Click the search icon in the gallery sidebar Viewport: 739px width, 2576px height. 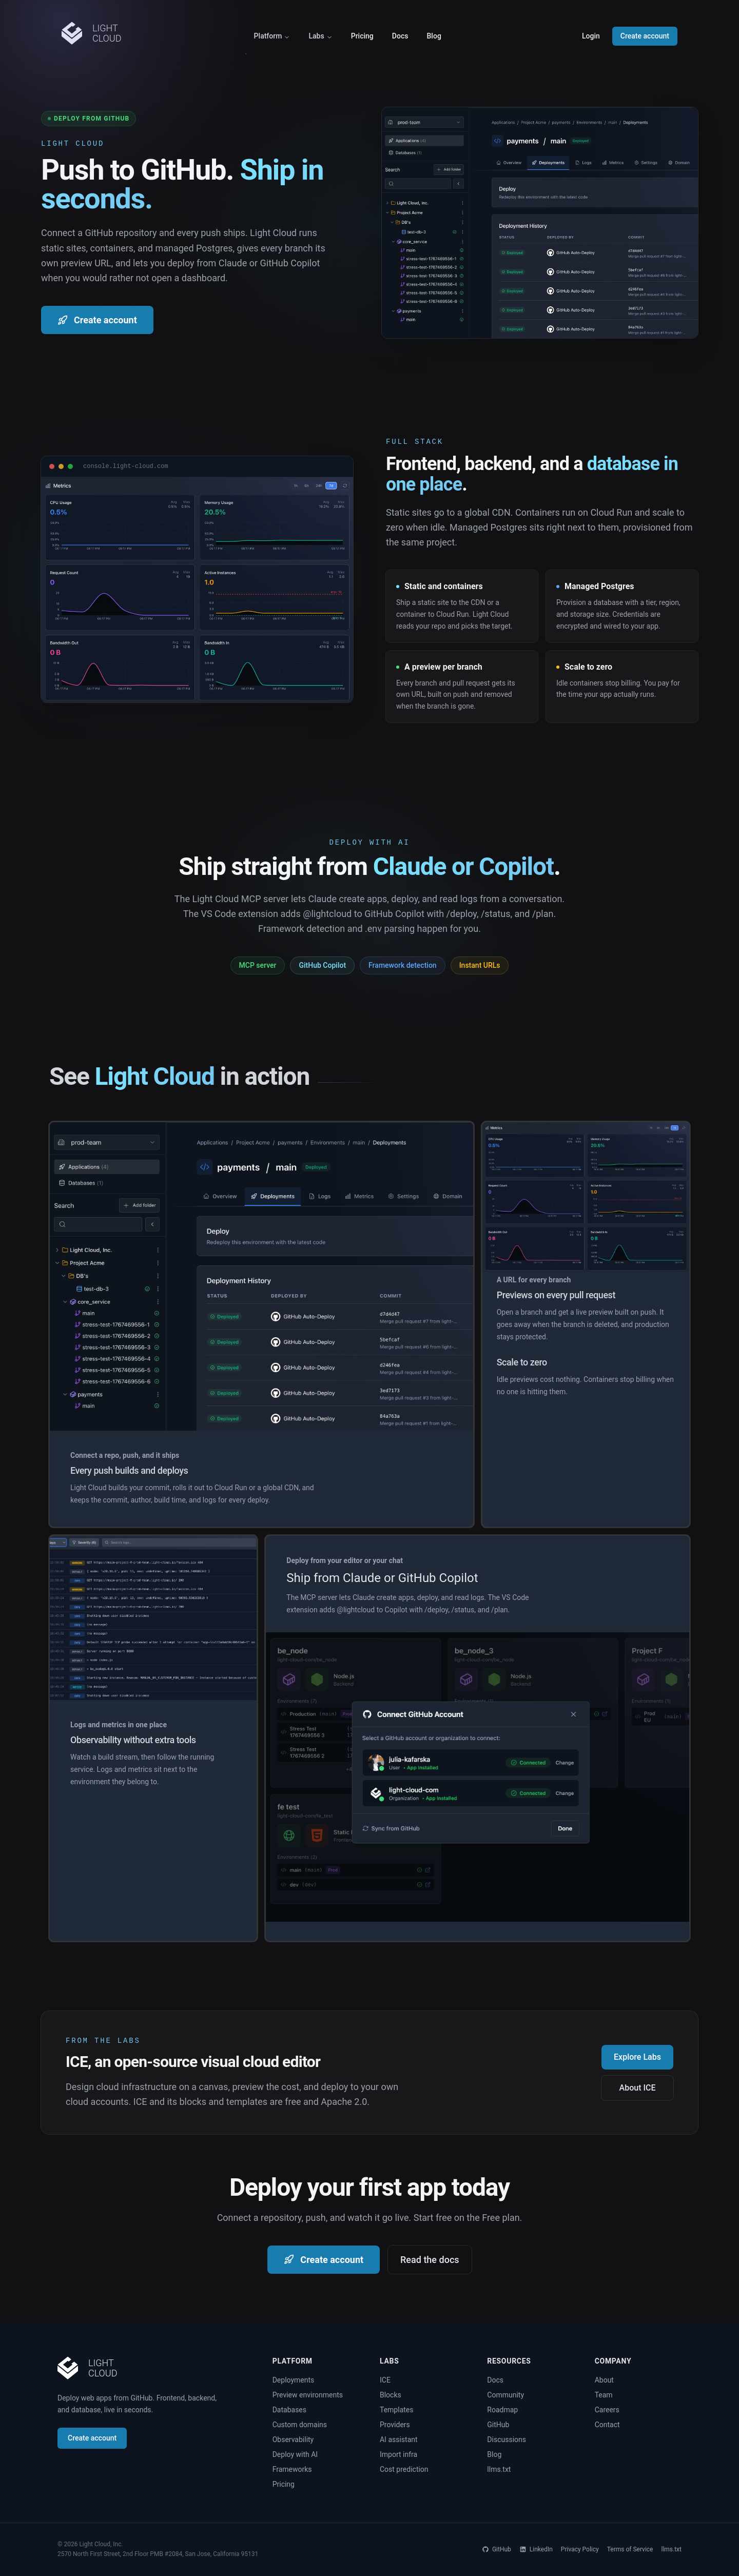point(62,1224)
